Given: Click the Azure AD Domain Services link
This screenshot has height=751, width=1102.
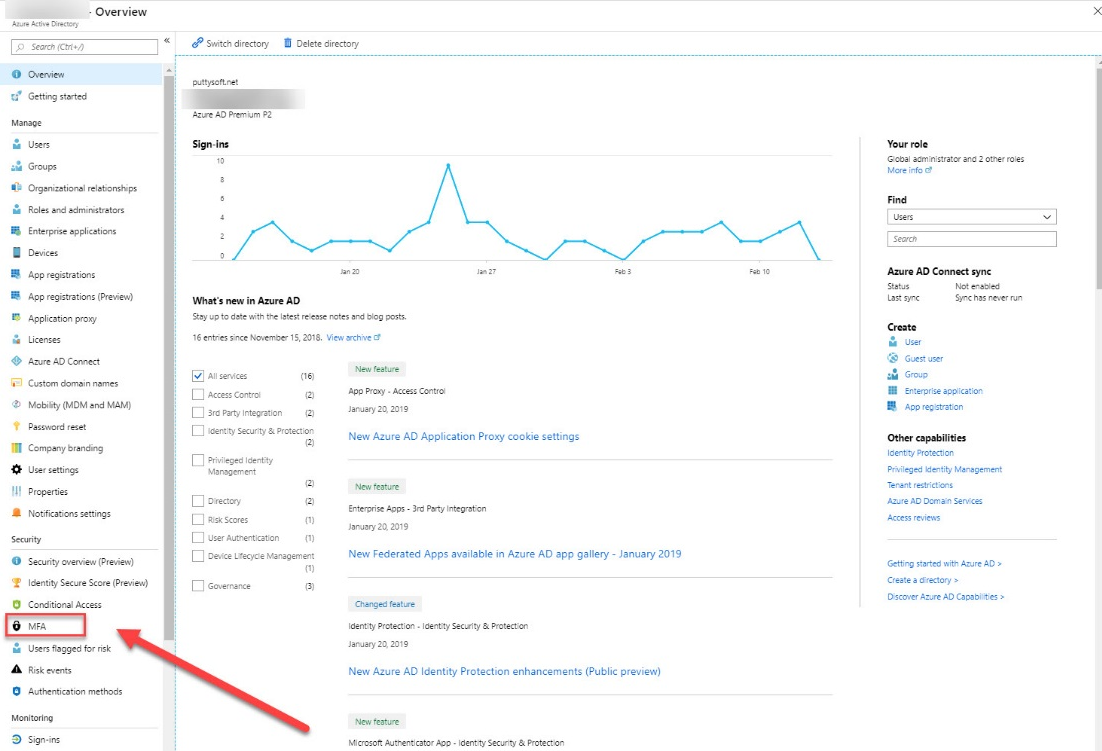Looking at the screenshot, I should coord(935,501).
